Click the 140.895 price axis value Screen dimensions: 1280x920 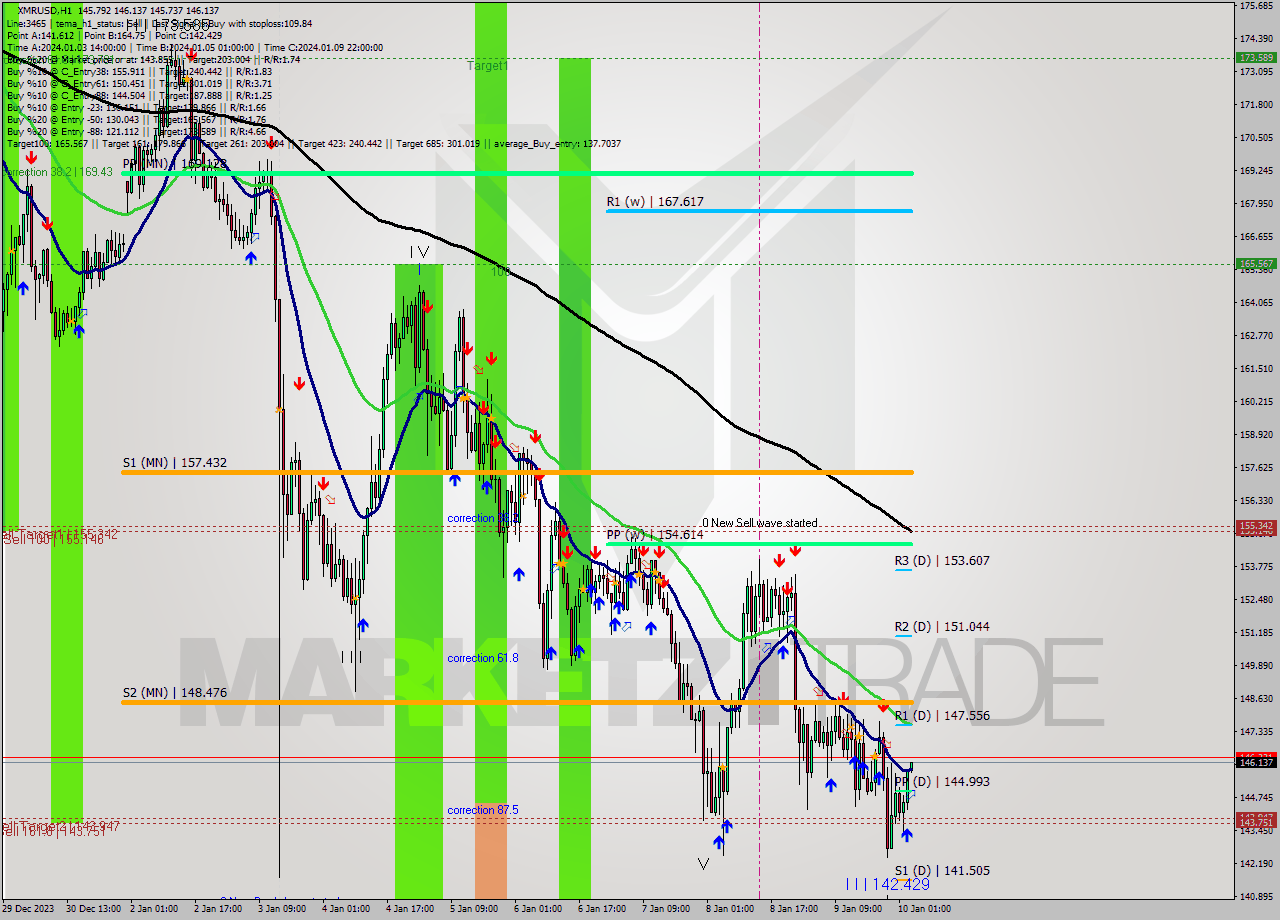[1256, 897]
